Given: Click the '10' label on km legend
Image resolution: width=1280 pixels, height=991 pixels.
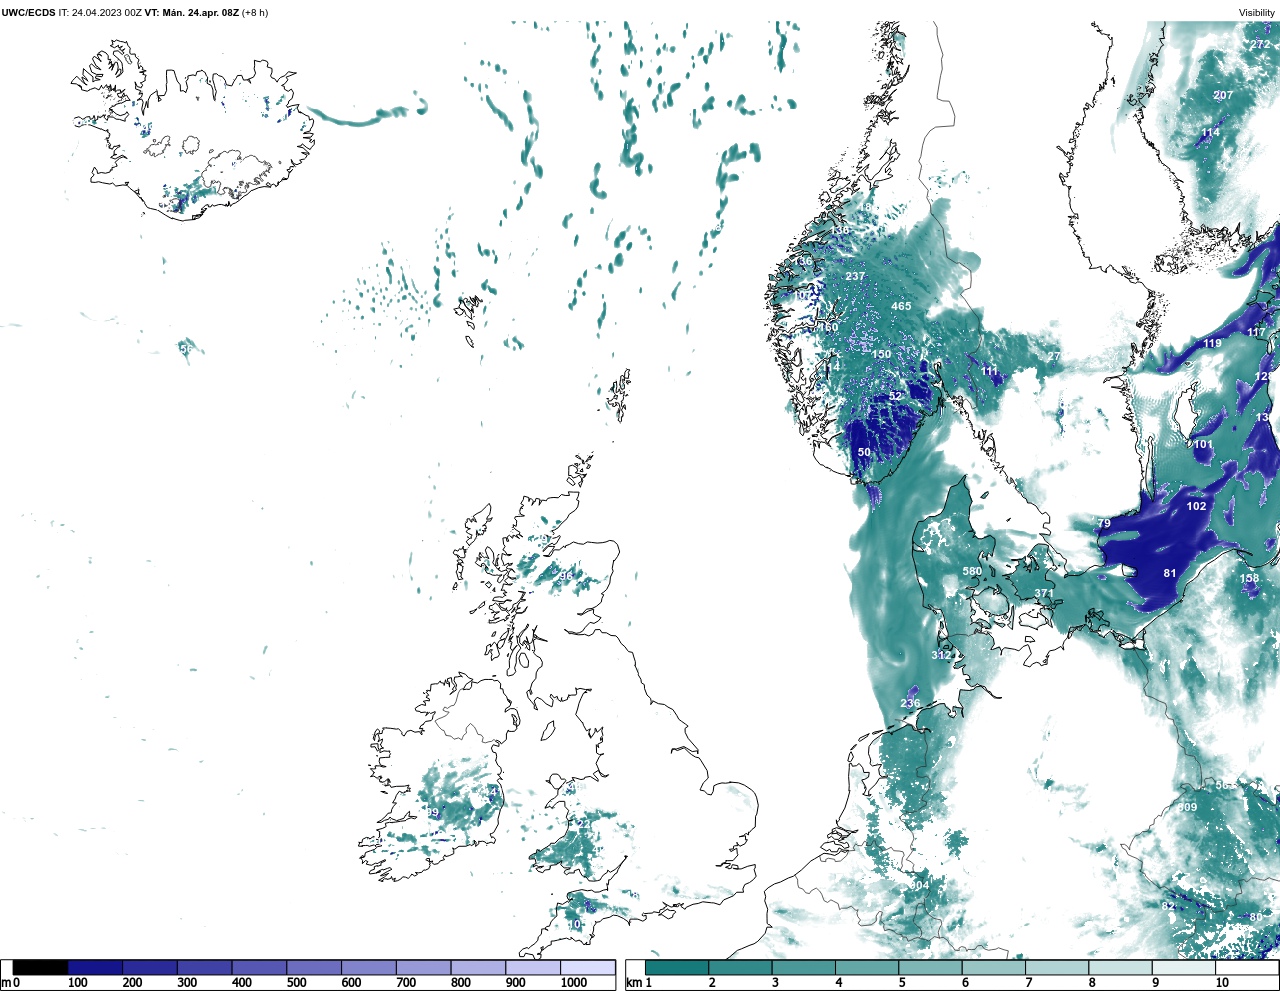Looking at the screenshot, I should coord(1222,983).
